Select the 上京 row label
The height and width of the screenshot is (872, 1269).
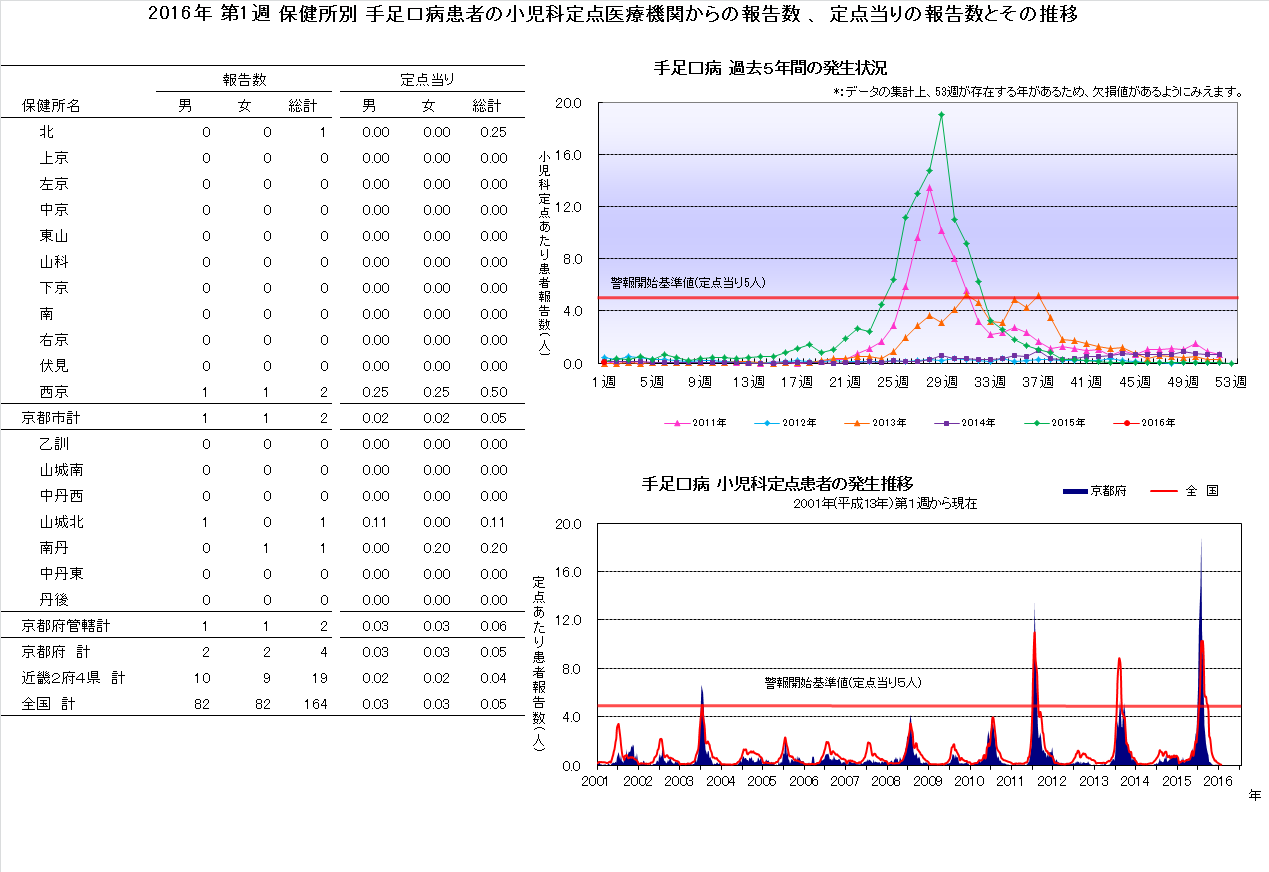point(54,158)
